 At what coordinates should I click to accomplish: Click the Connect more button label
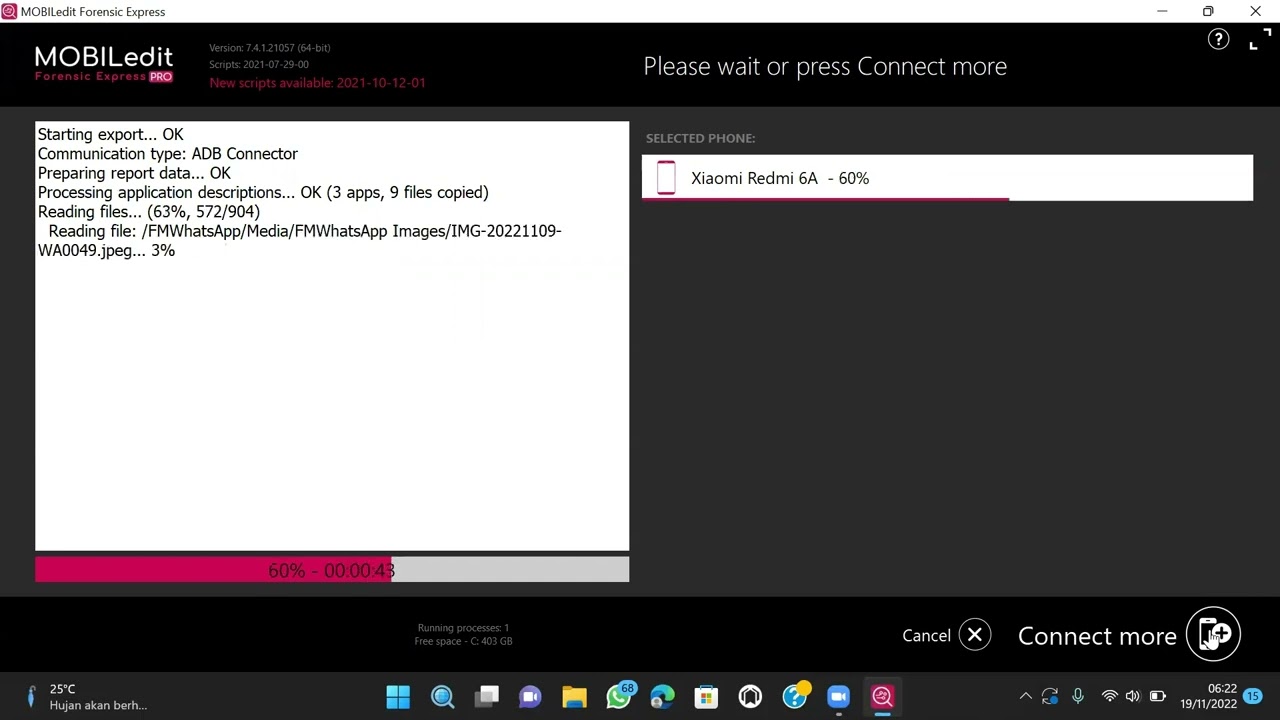1097,636
